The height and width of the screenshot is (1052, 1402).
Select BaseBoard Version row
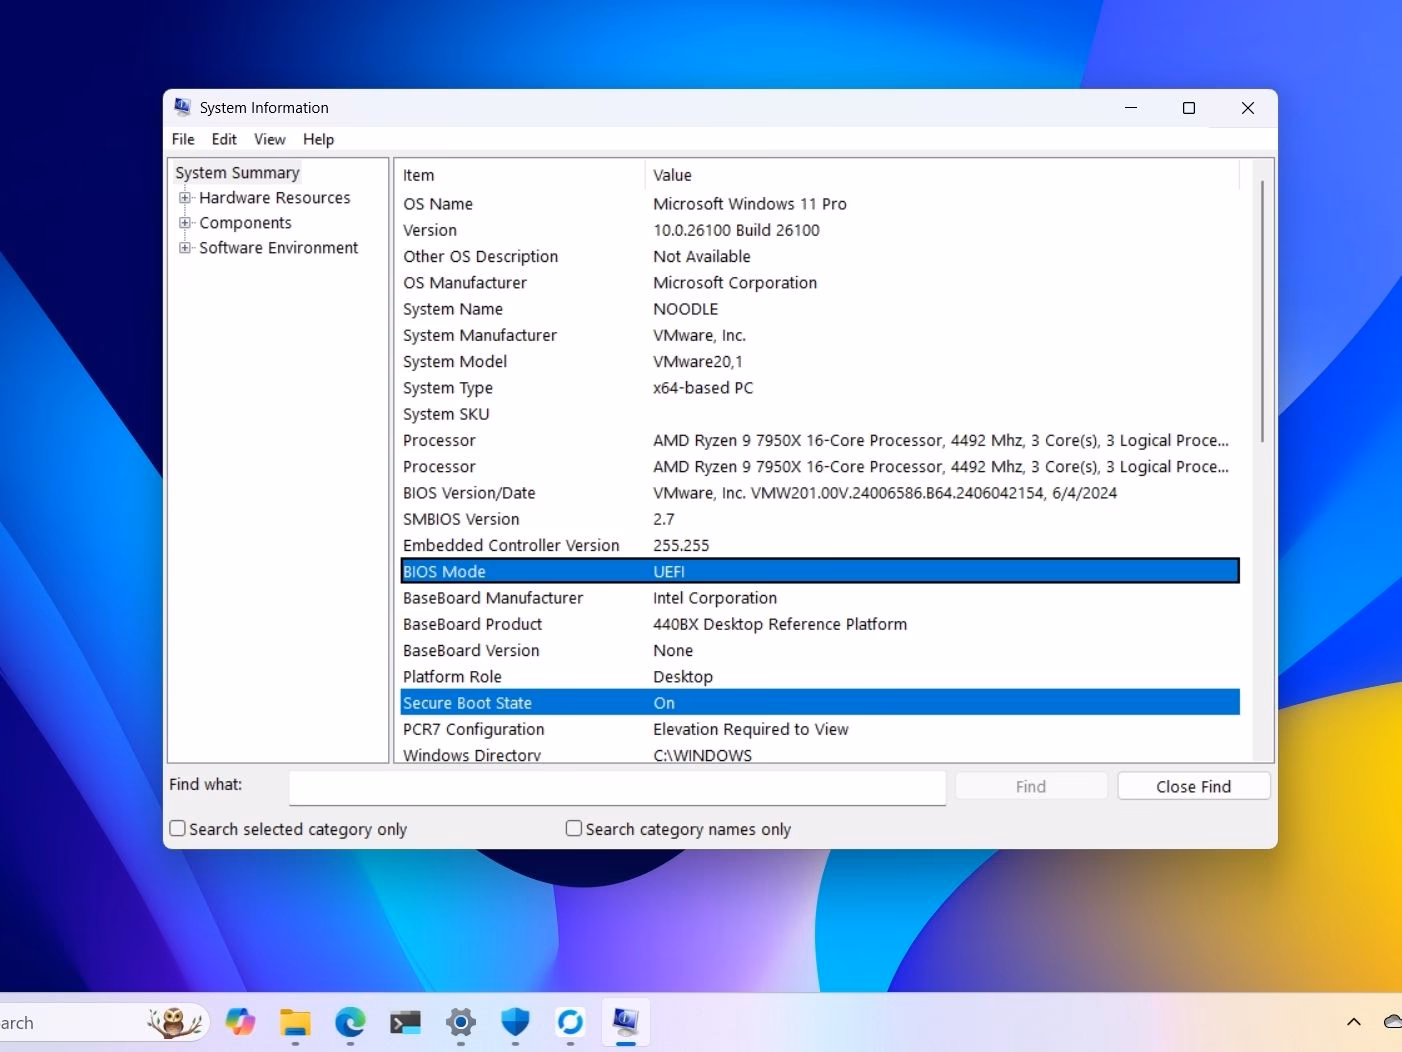click(x=820, y=650)
